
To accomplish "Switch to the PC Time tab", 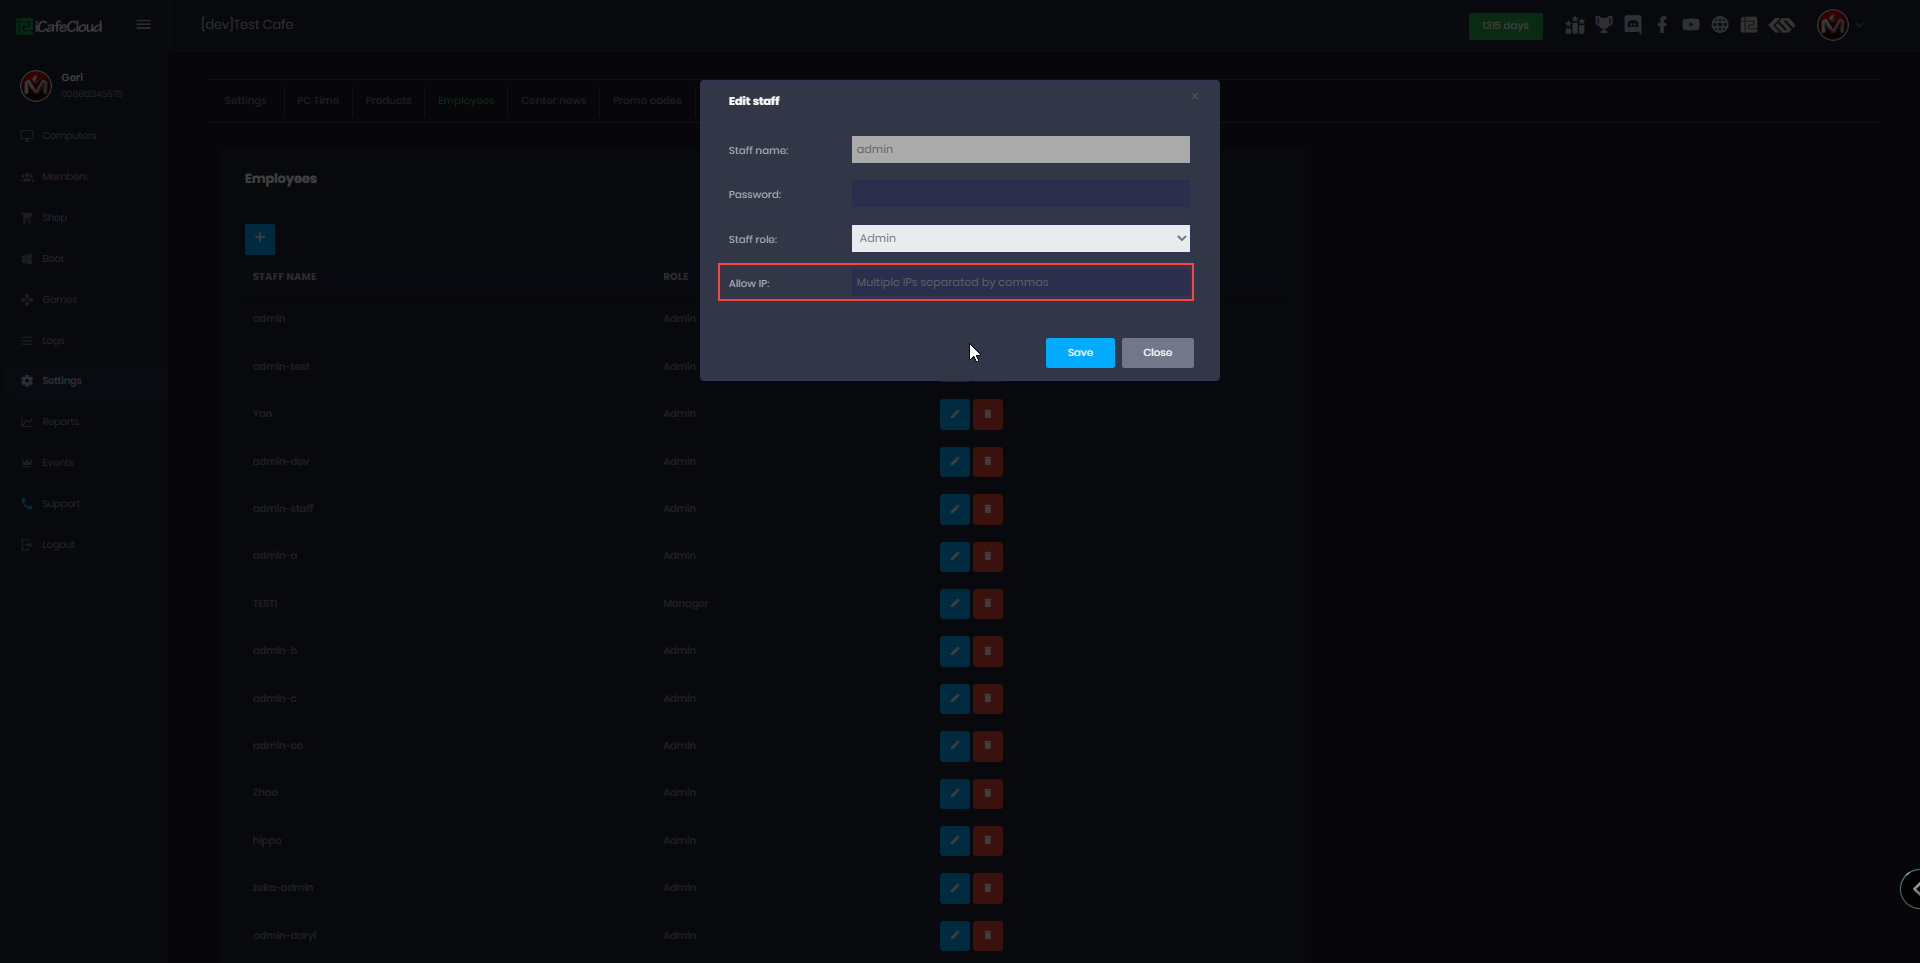I will point(318,101).
